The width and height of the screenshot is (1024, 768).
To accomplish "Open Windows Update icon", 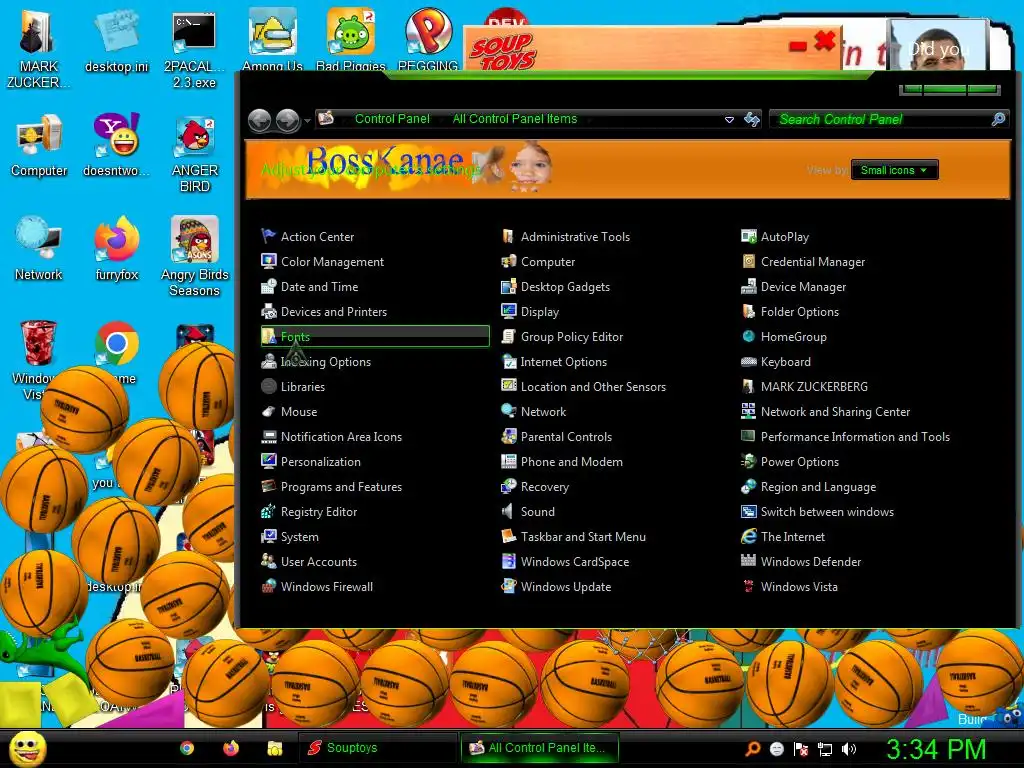I will [508, 586].
